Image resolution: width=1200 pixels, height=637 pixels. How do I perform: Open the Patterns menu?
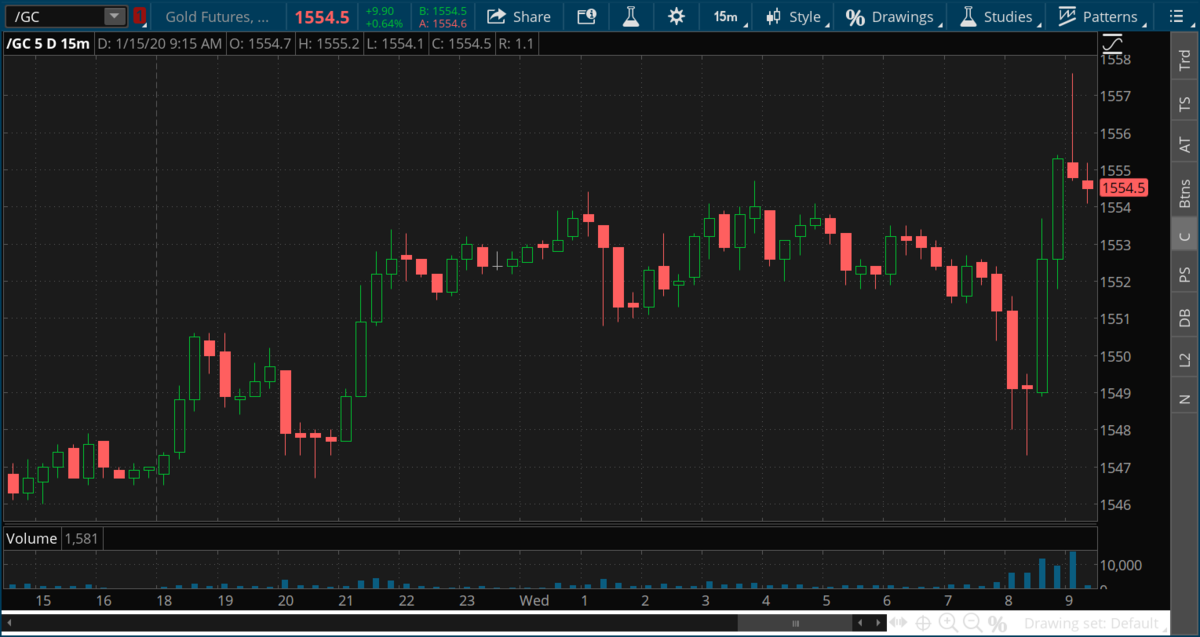1099,16
